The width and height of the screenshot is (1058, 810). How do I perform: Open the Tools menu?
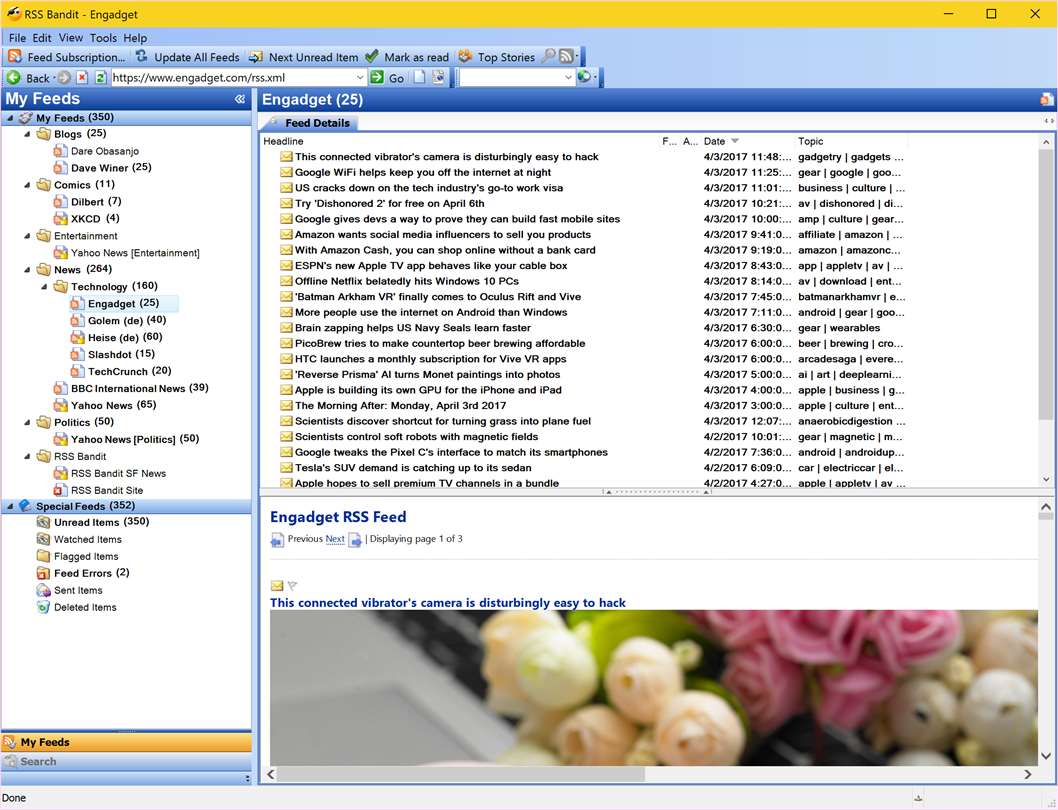[x=103, y=38]
